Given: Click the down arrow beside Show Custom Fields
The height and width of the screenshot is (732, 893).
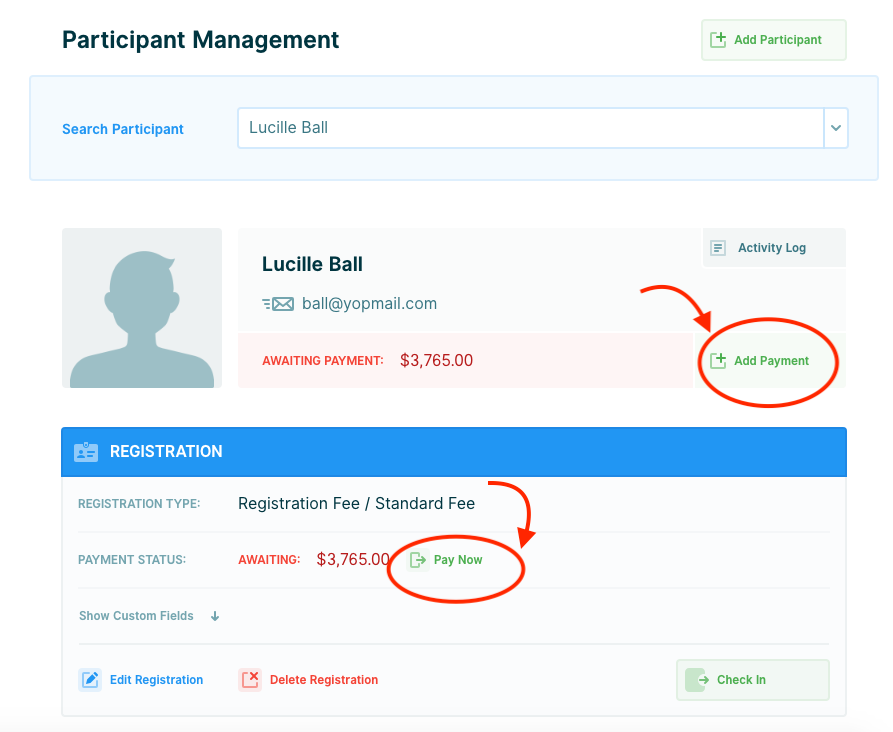Looking at the screenshot, I should click(x=215, y=616).
